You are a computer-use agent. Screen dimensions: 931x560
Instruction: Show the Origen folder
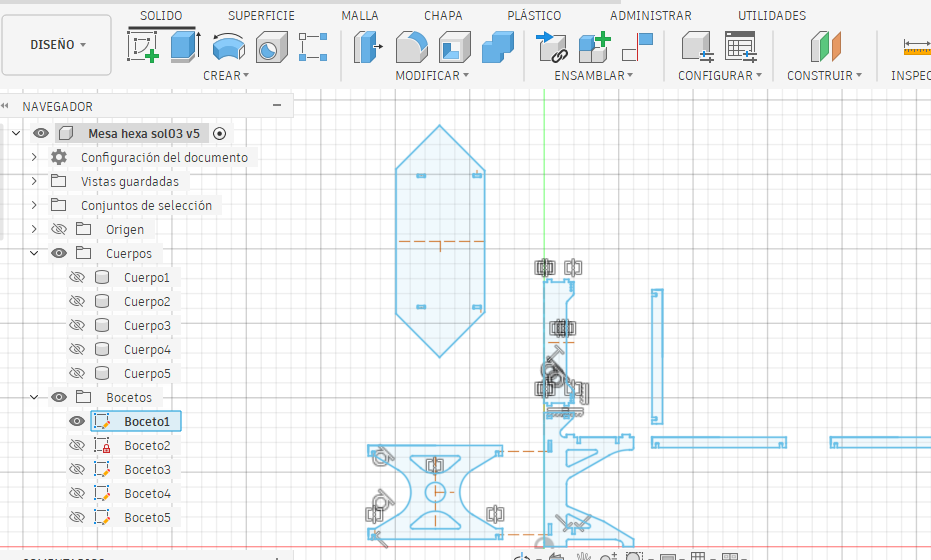[x=59, y=229]
